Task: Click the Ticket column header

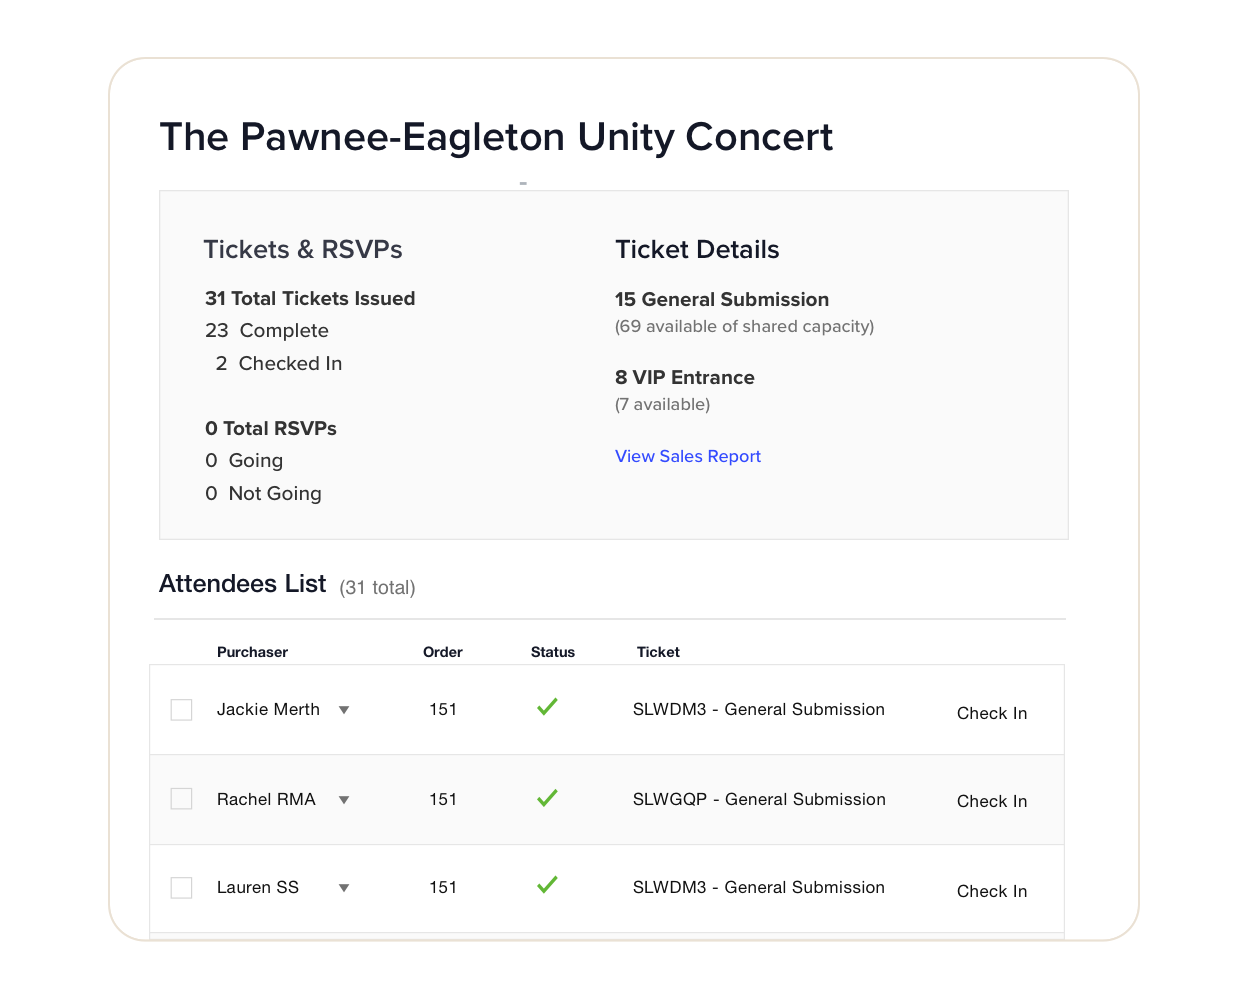Action: (658, 652)
